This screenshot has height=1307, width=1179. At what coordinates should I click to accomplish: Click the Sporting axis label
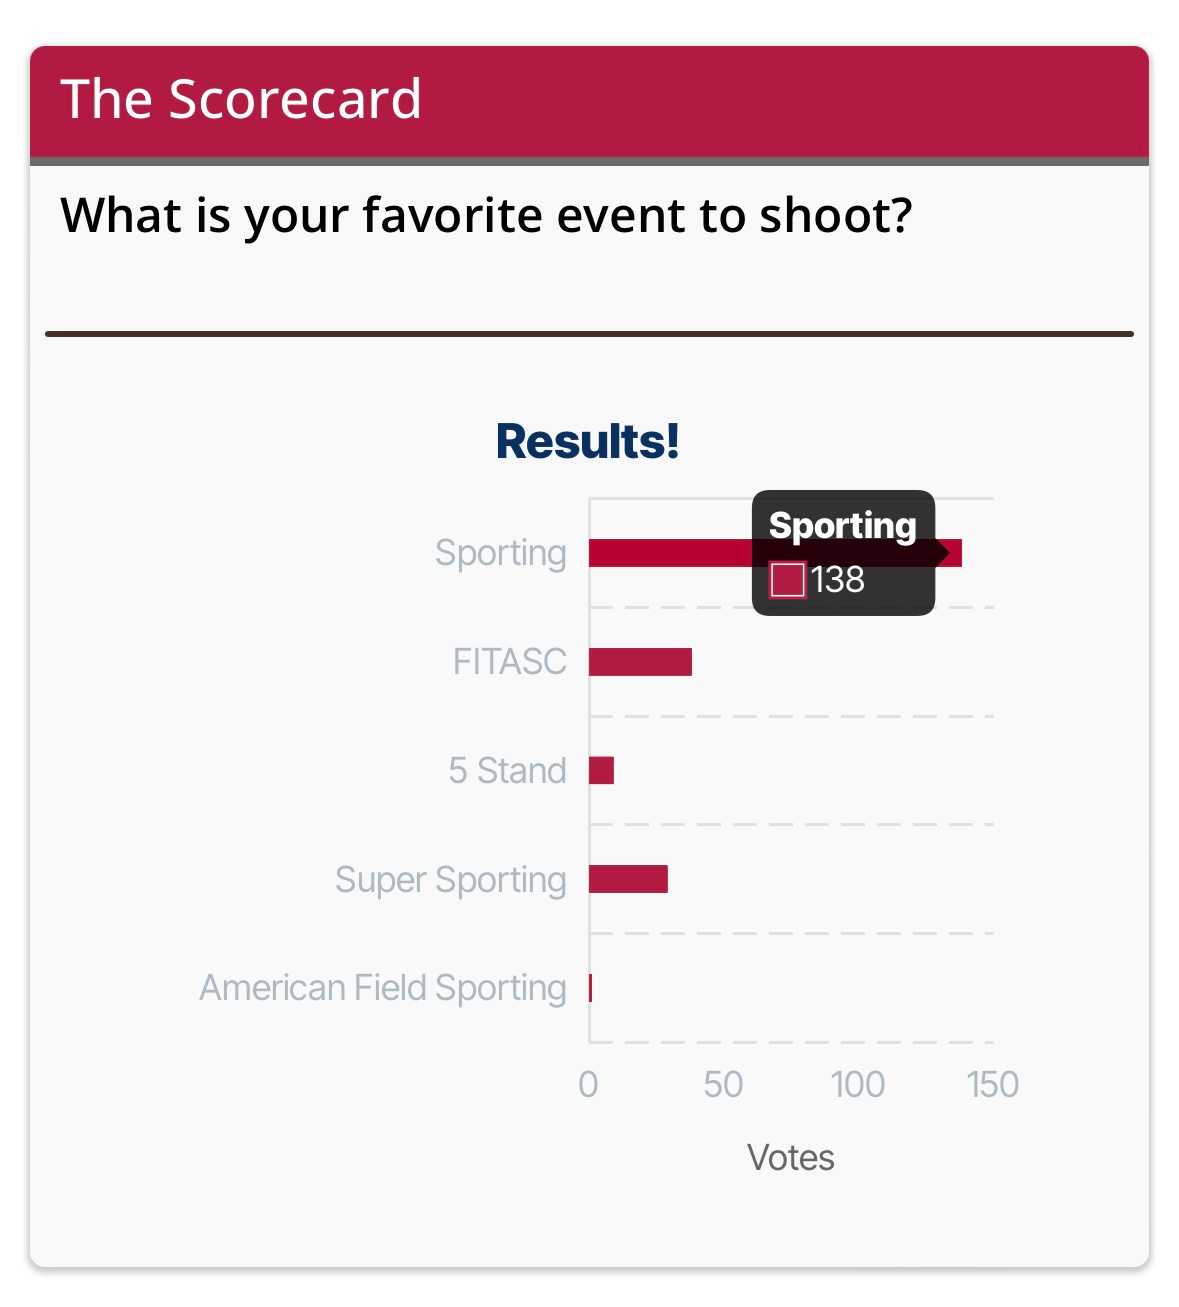[501, 553]
